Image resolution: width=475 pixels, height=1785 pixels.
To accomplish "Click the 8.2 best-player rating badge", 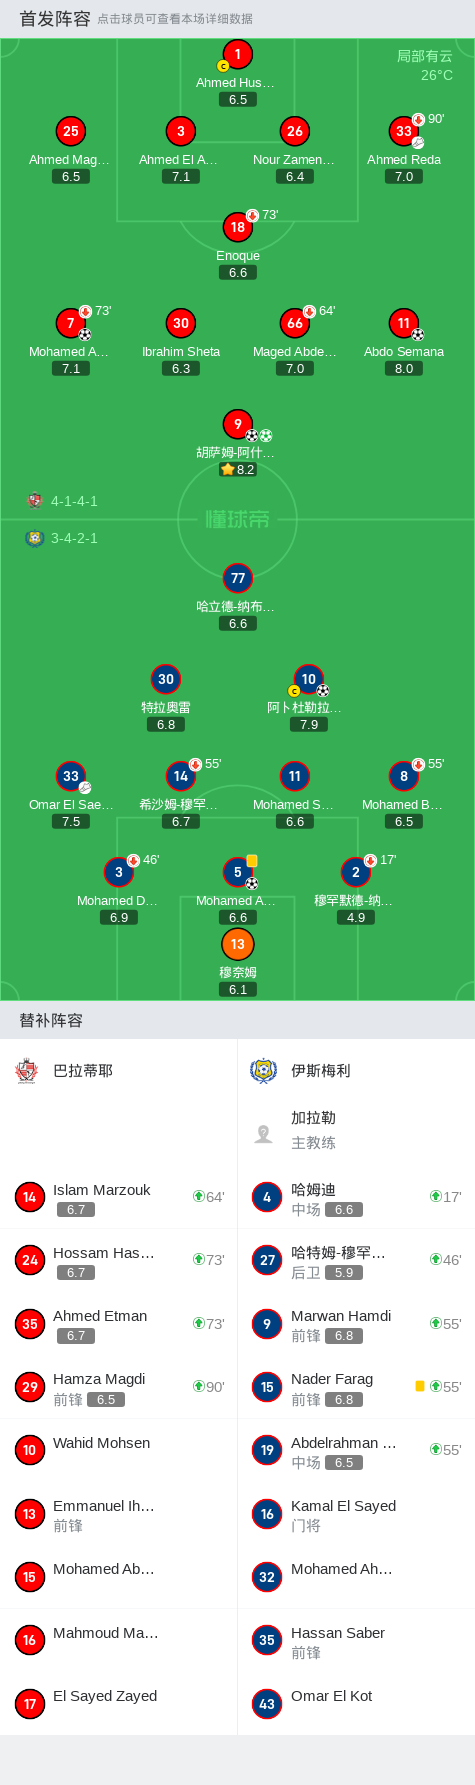I will [238, 469].
